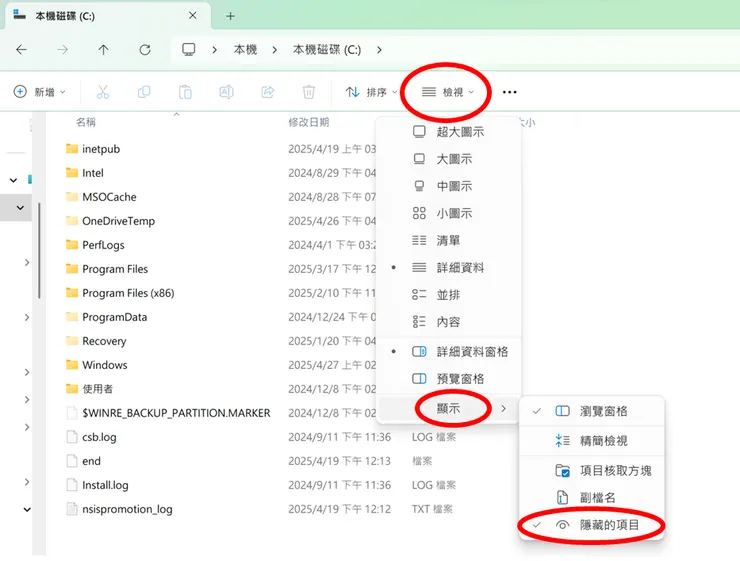Open the 新增 New dropdown
The height and width of the screenshot is (561, 740).
pyautogui.click(x=40, y=92)
